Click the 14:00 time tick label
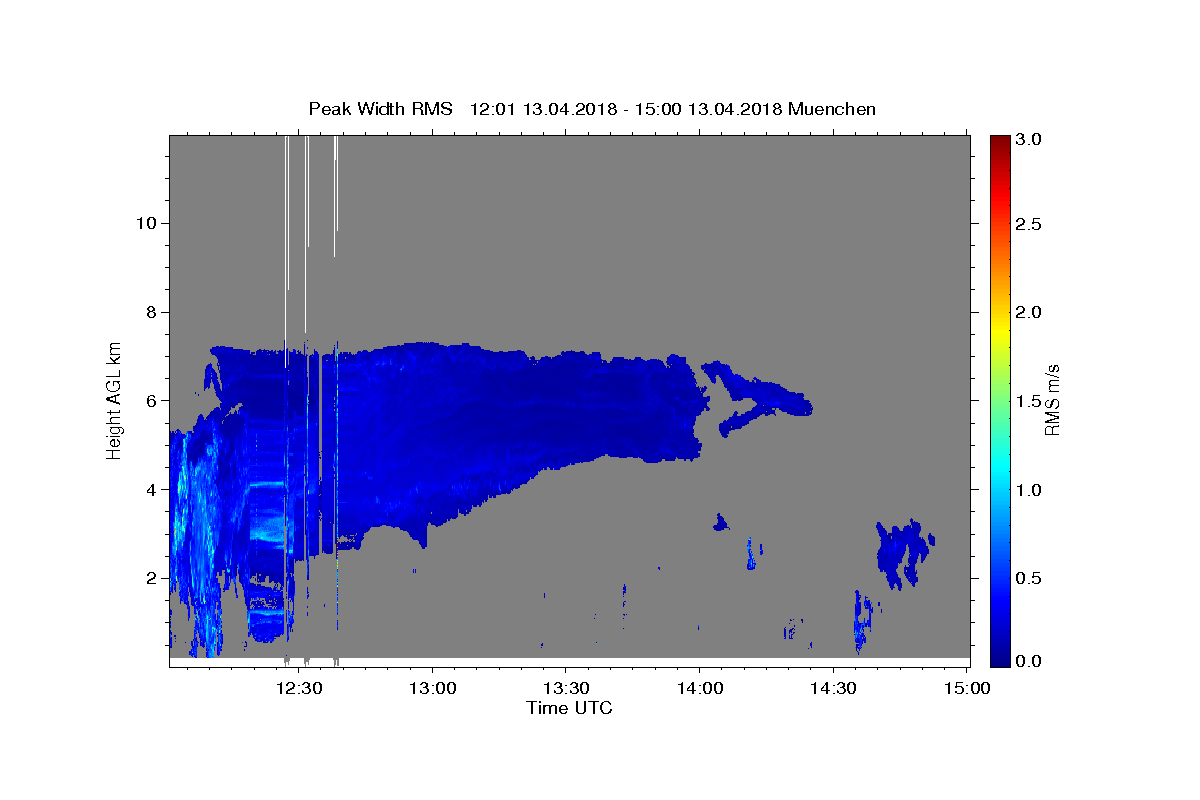The image size is (1200, 800). point(699,688)
